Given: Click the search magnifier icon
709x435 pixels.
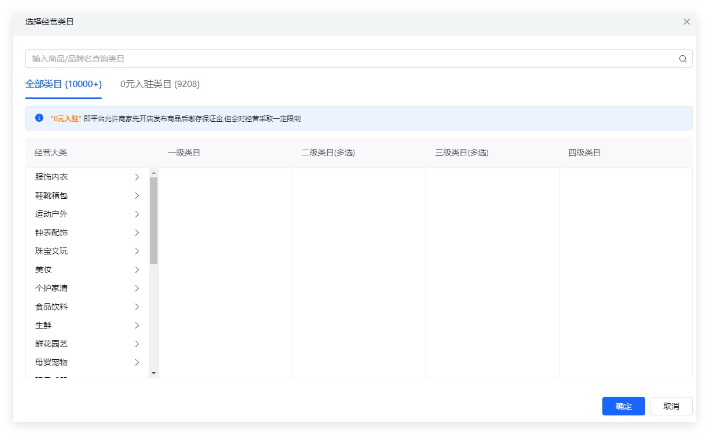Looking at the screenshot, I should pos(682,59).
